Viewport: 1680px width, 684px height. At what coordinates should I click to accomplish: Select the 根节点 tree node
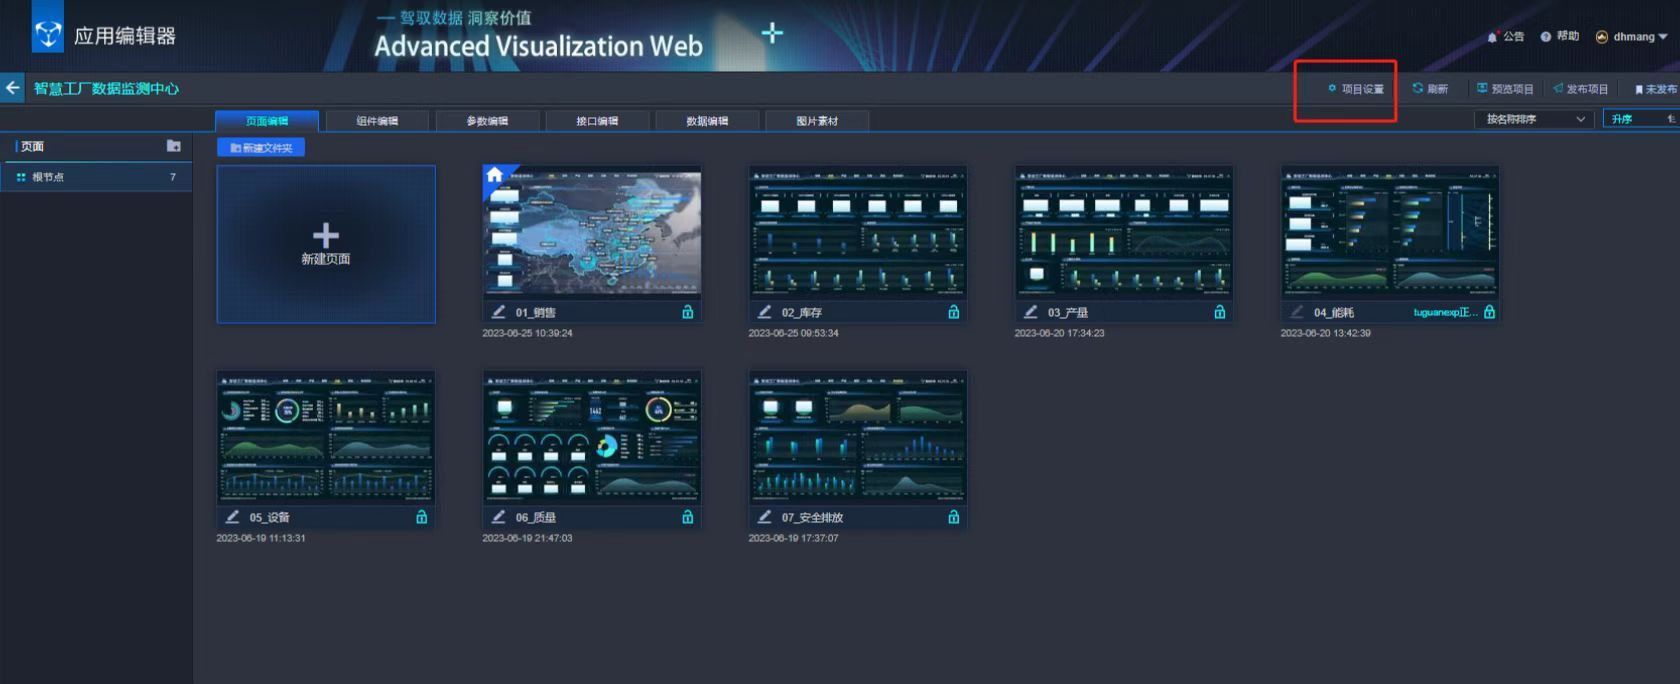[x=96, y=177]
